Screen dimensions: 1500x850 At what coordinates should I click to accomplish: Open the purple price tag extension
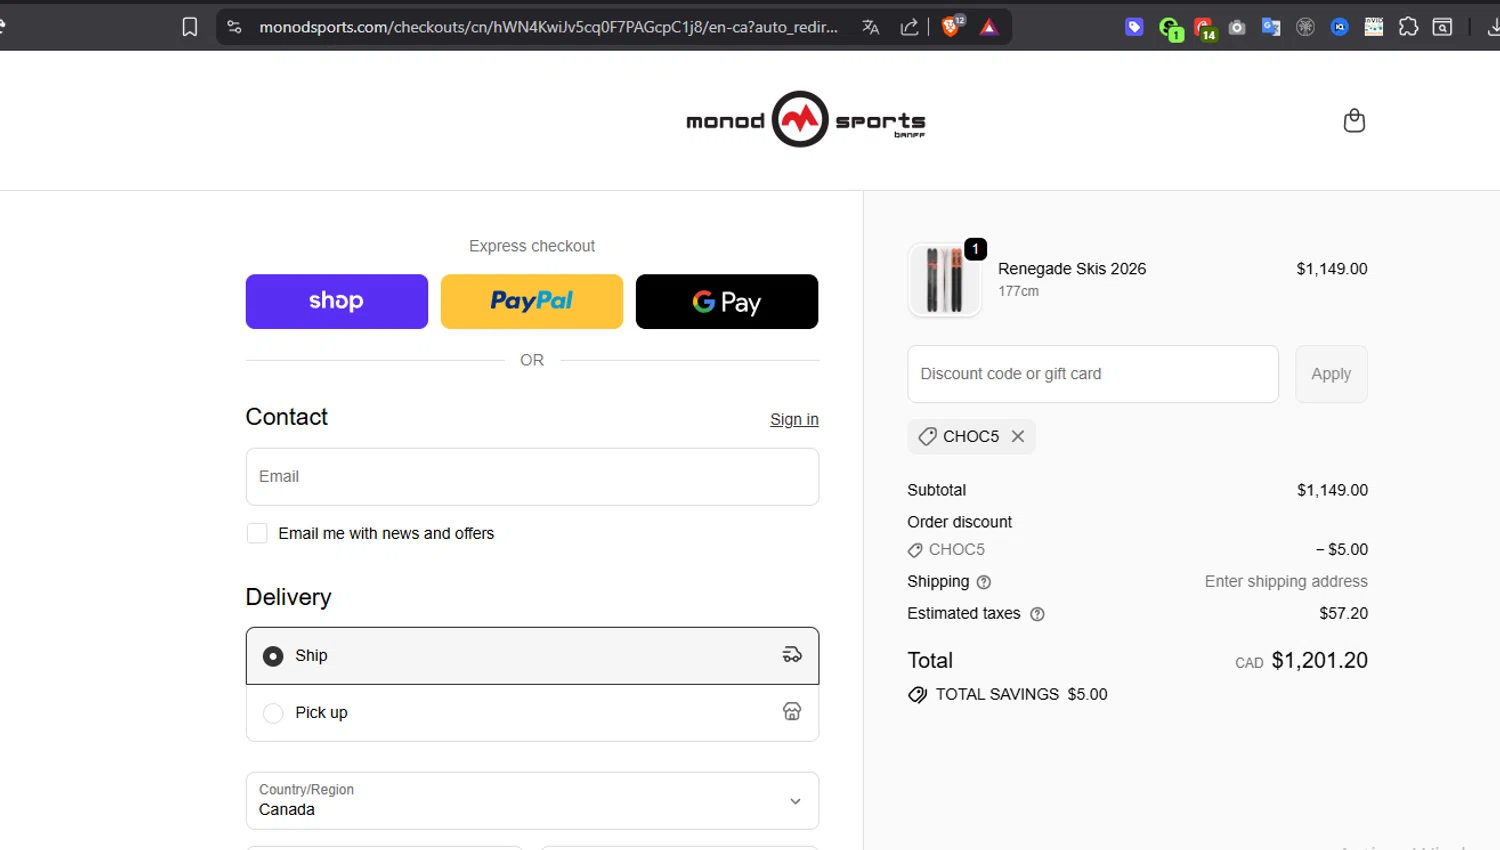point(1134,27)
